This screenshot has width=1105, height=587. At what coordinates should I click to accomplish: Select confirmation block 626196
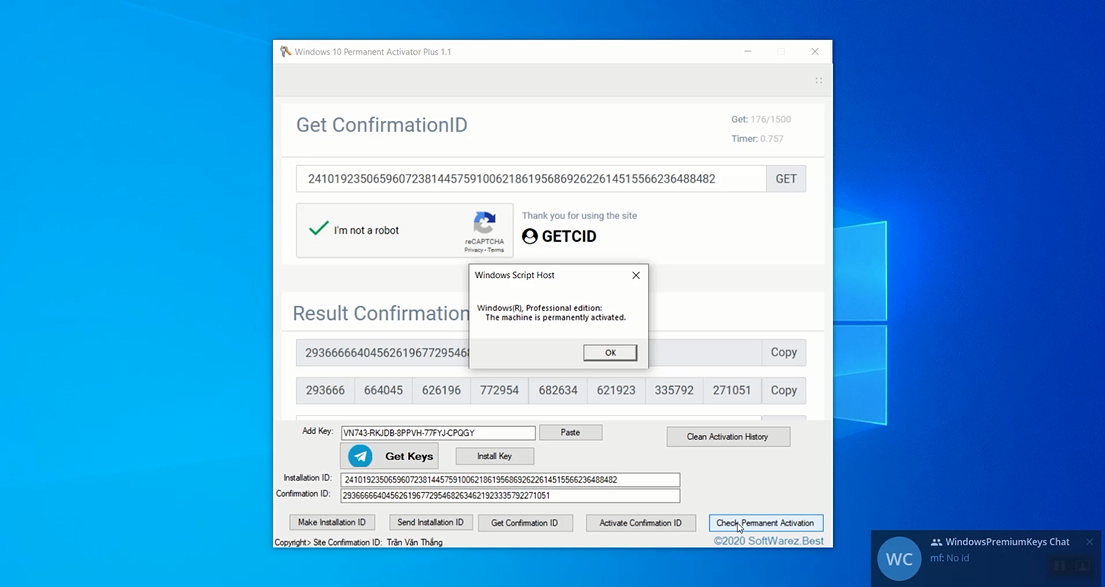[x=441, y=390]
